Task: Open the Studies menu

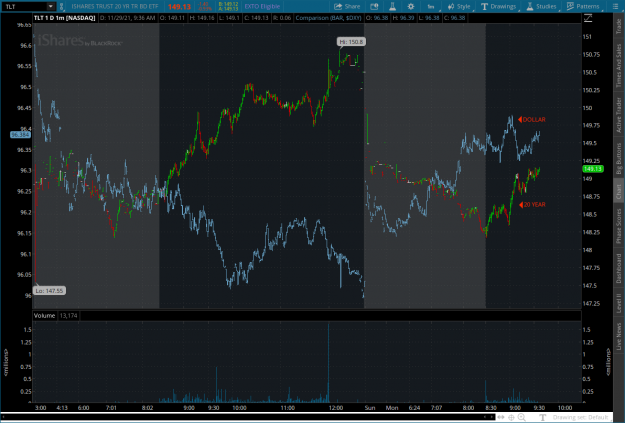Action: [541, 6]
